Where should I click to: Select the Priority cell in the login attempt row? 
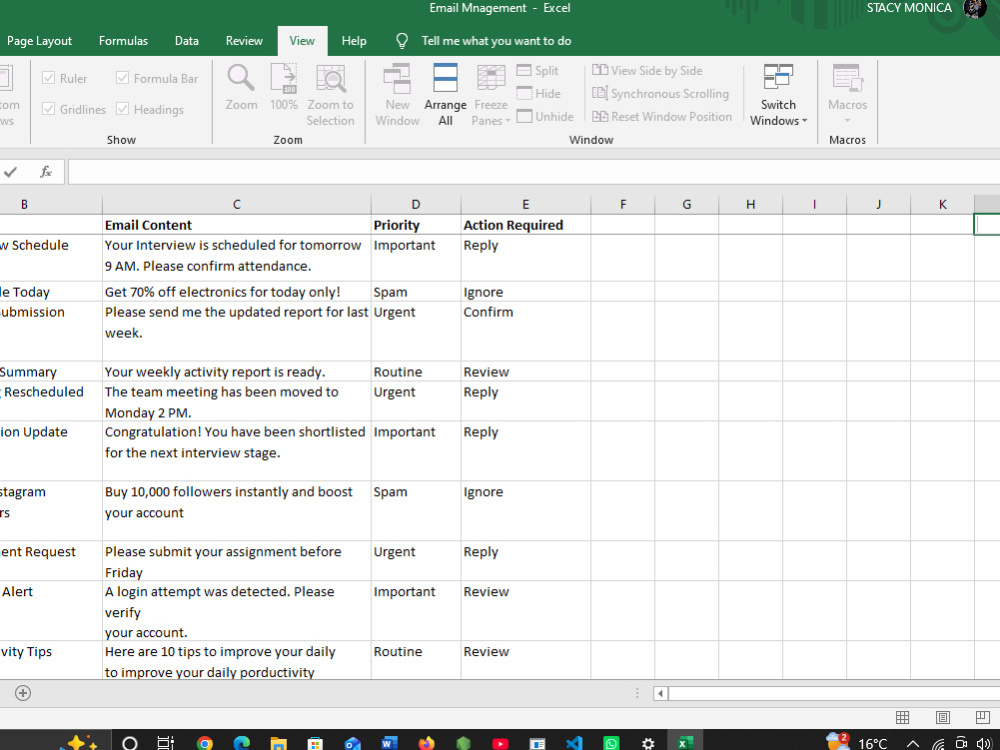click(x=416, y=611)
